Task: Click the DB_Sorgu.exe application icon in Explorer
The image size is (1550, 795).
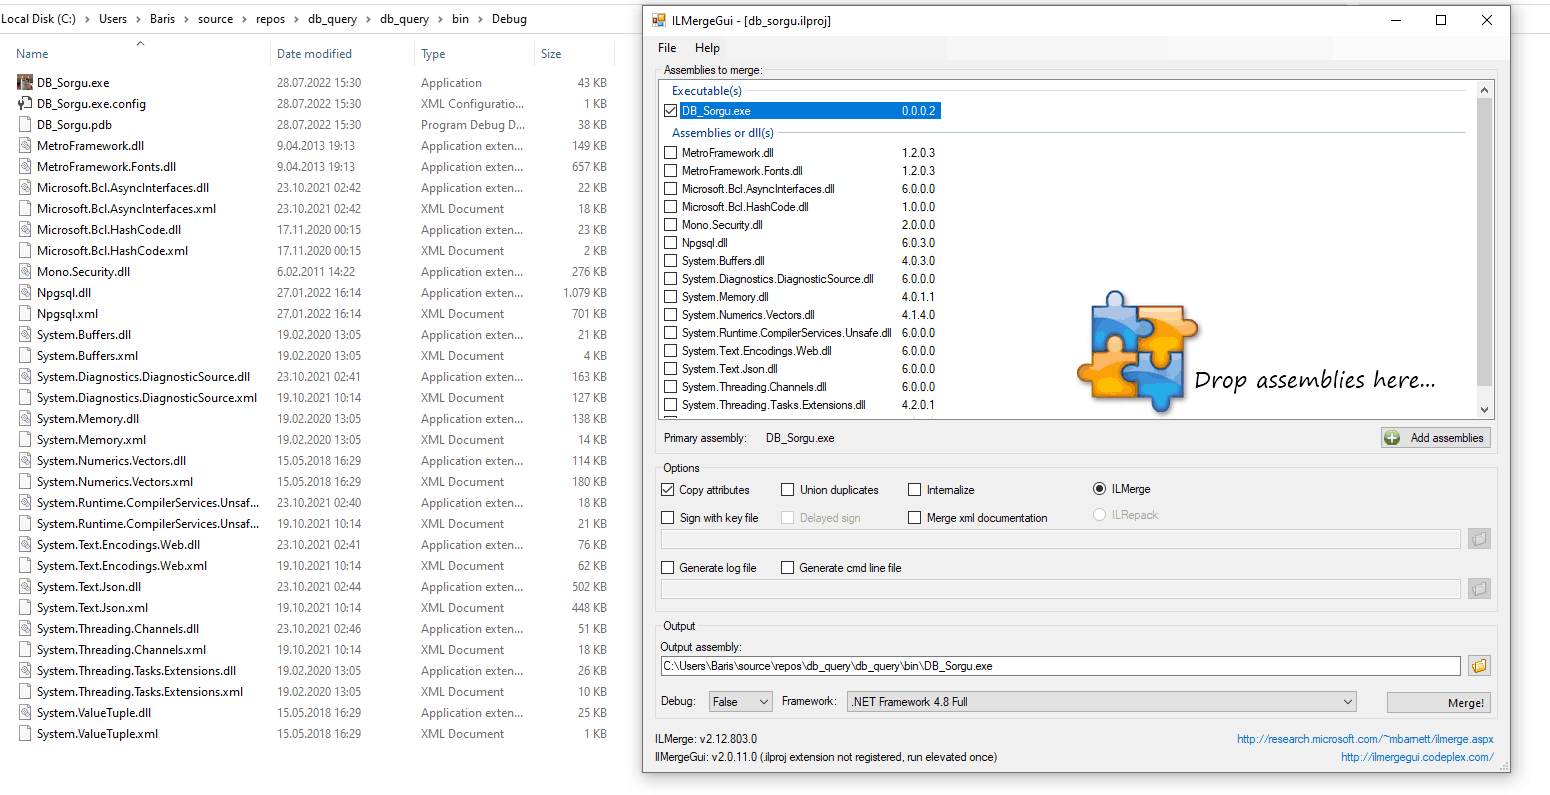Action: point(25,82)
